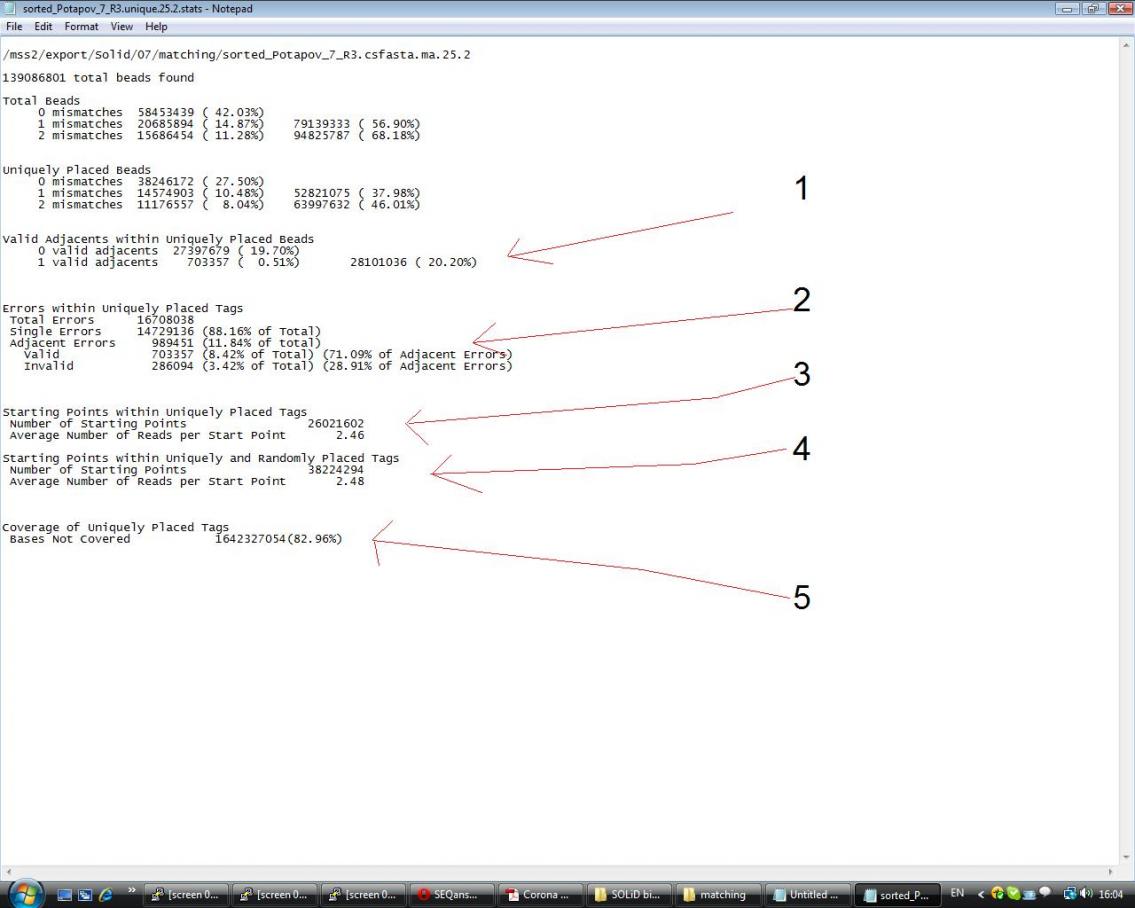The image size is (1135, 908).
Task: Open the File menu
Action: pos(14,27)
